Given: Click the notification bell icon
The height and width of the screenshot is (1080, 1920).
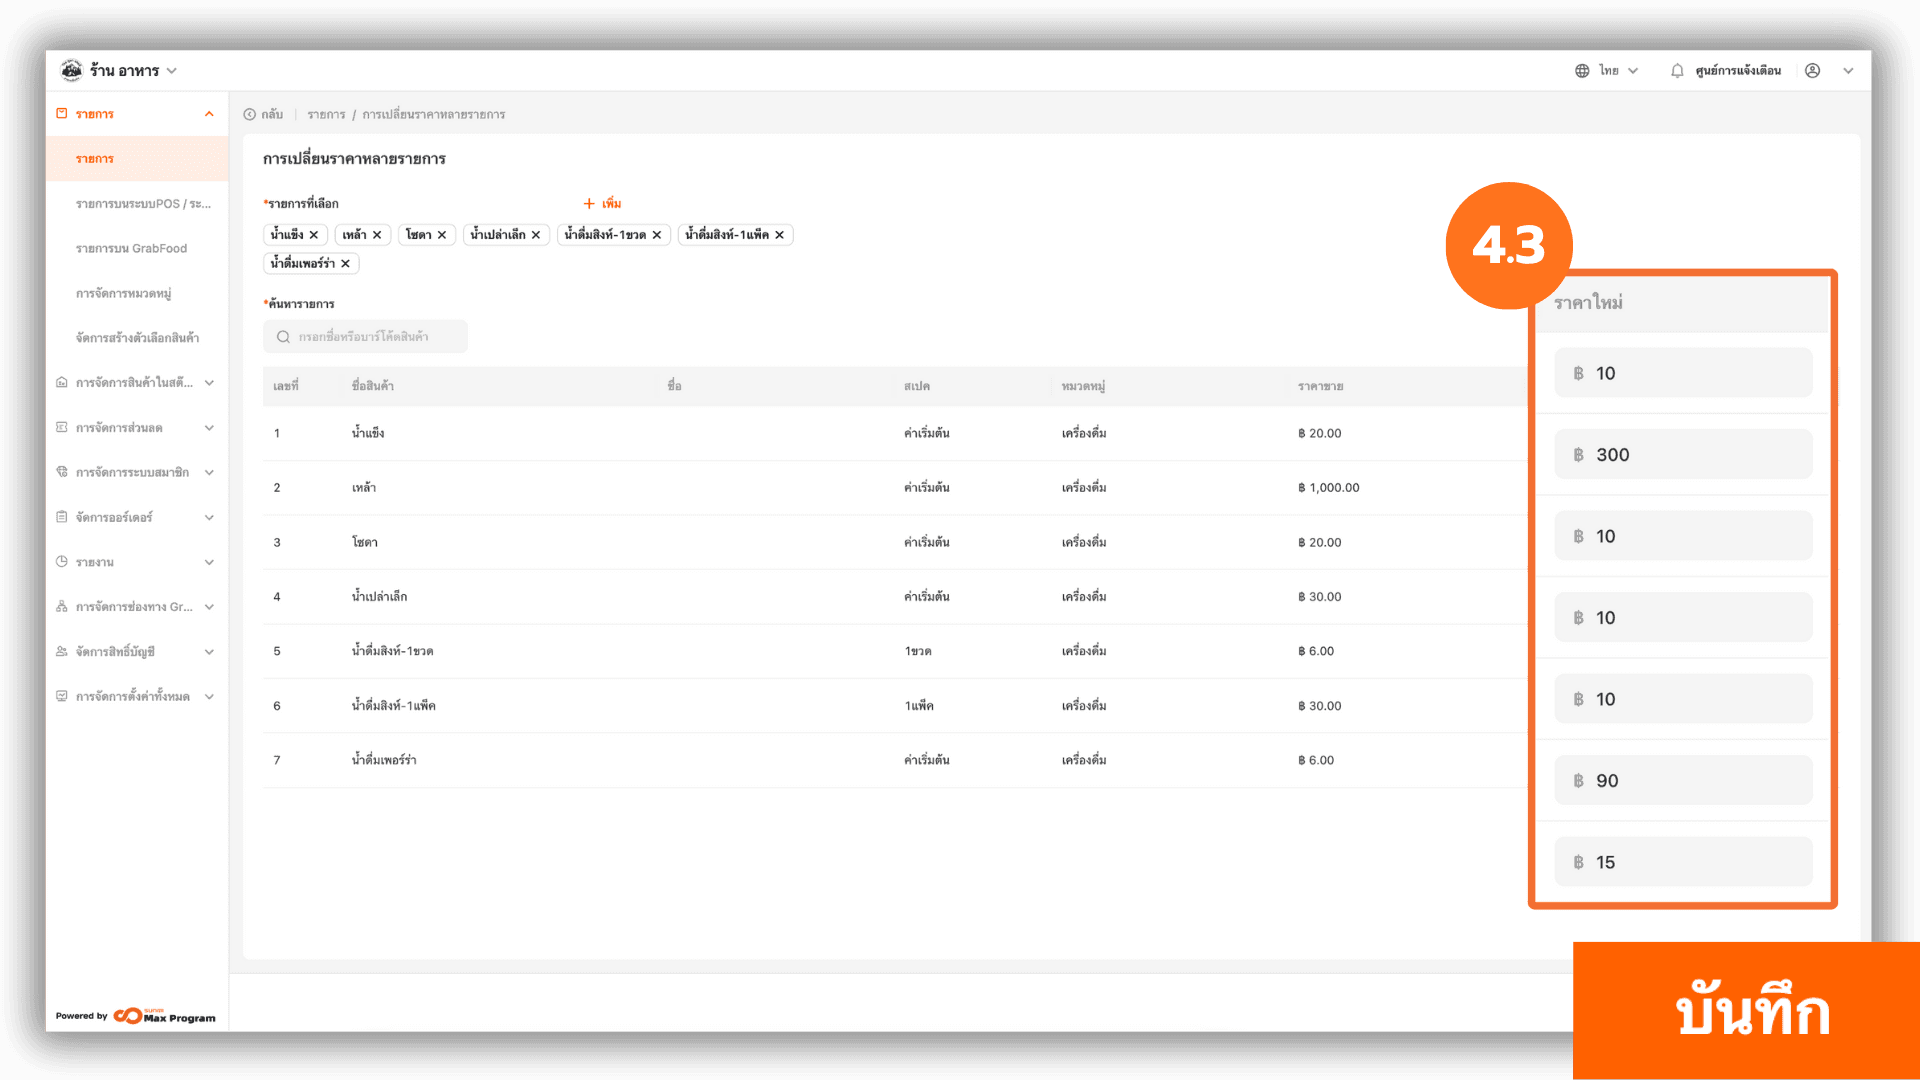Looking at the screenshot, I should click(1677, 71).
